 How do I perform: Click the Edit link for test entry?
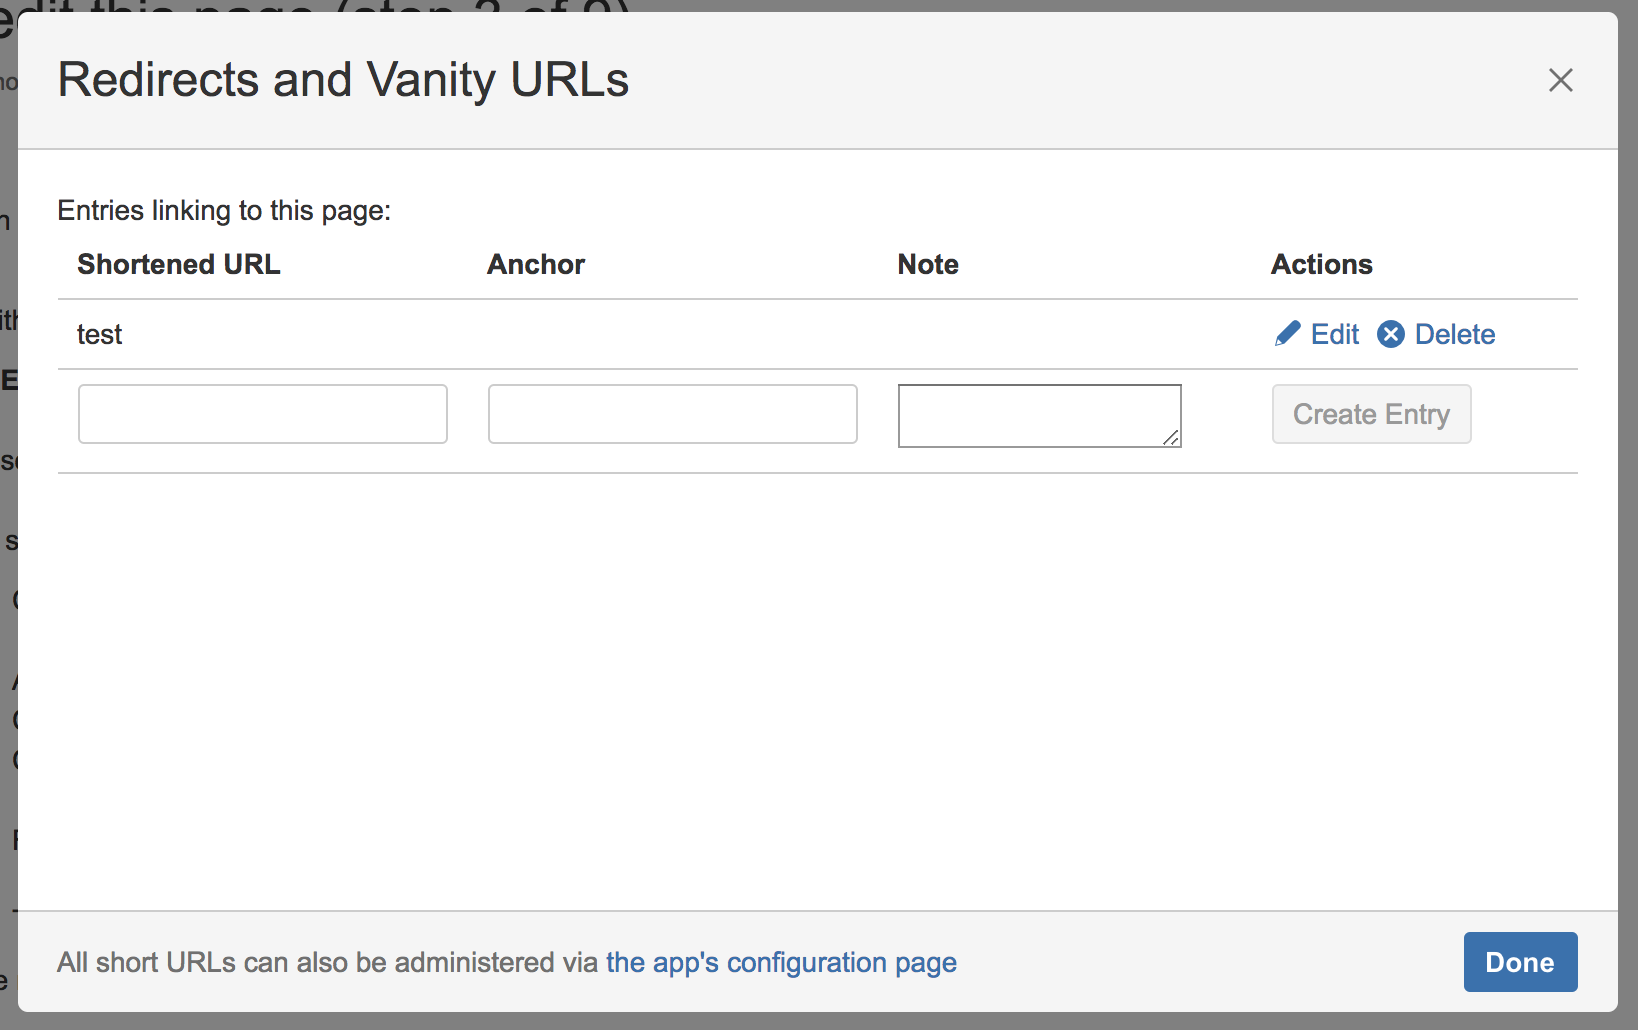(1335, 334)
